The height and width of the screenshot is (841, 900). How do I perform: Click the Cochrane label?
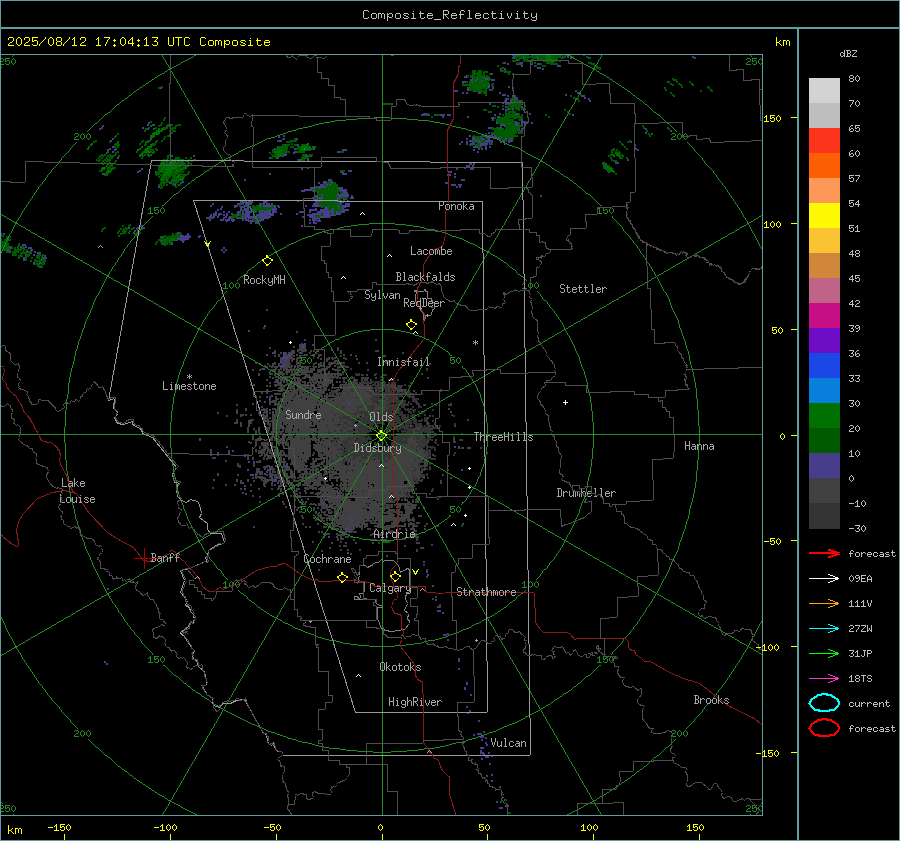pos(327,559)
